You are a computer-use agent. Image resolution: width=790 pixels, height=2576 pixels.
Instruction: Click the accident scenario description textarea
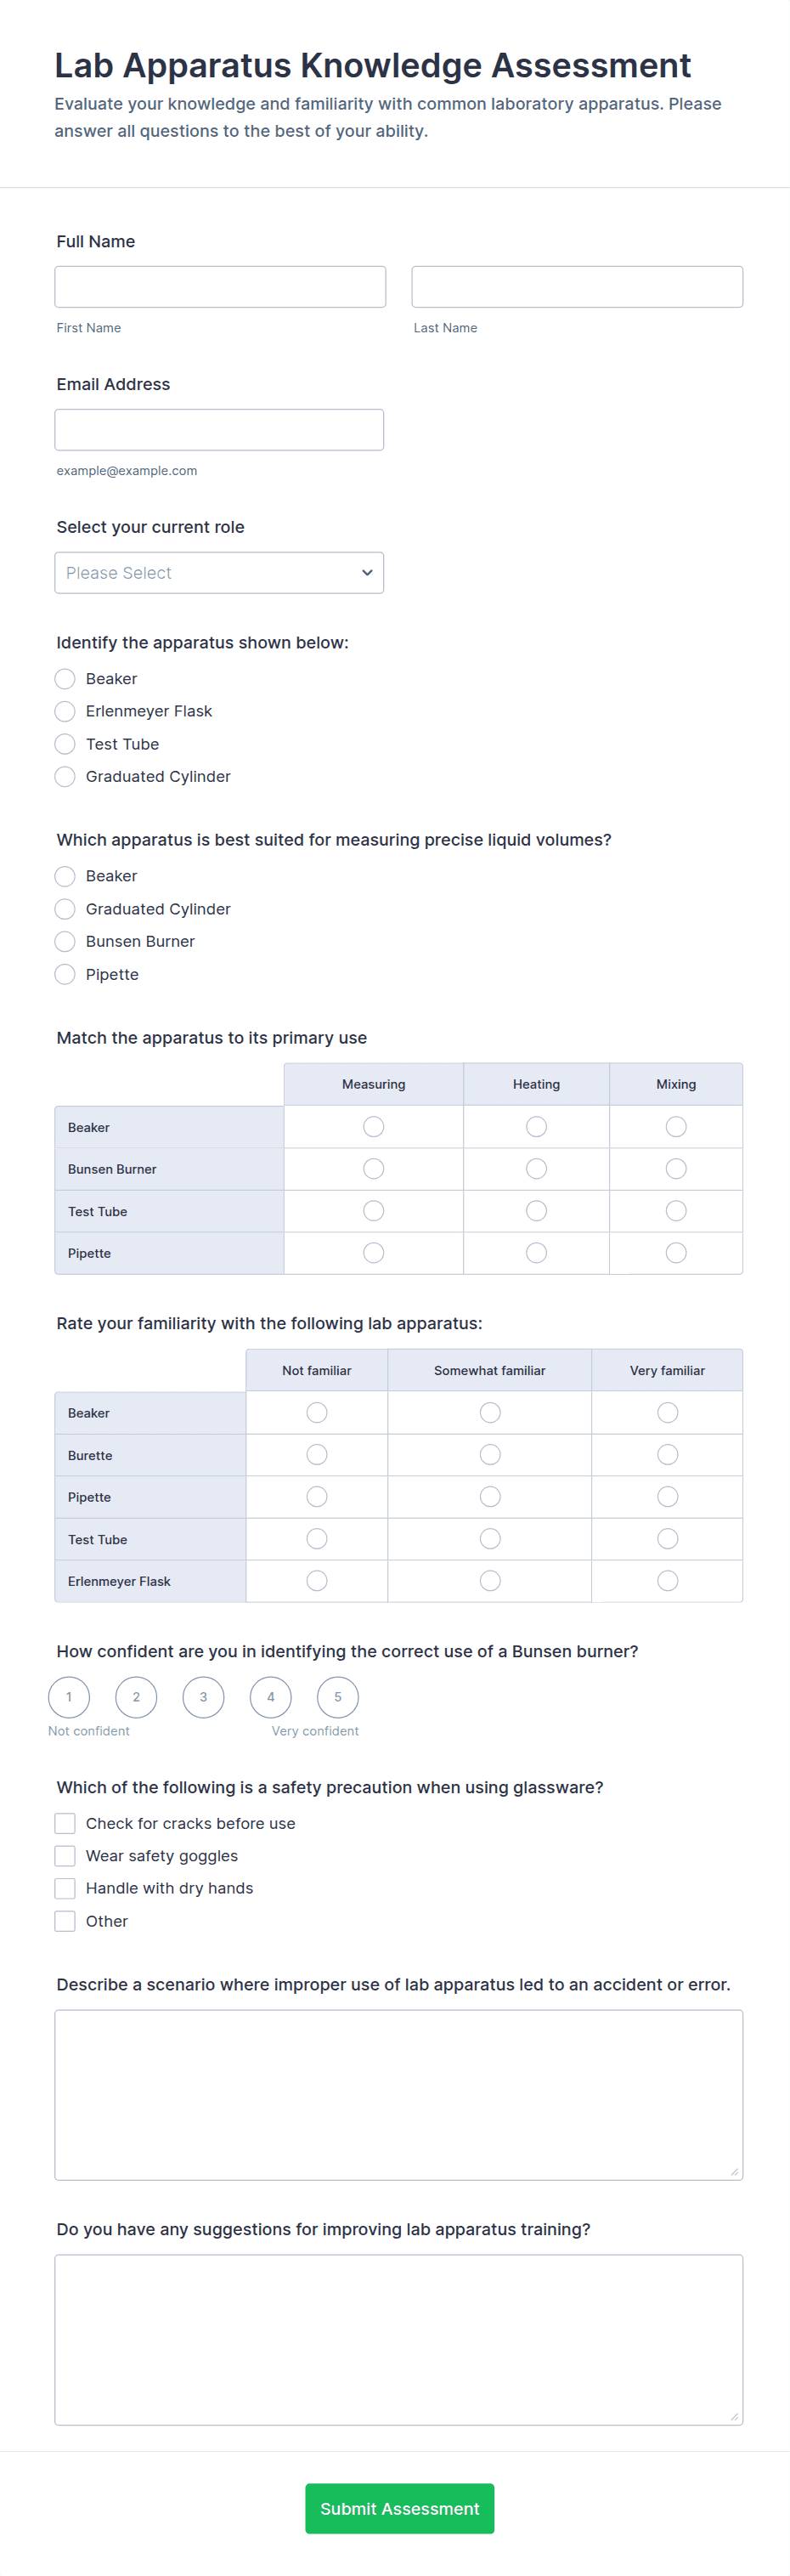pos(398,2094)
